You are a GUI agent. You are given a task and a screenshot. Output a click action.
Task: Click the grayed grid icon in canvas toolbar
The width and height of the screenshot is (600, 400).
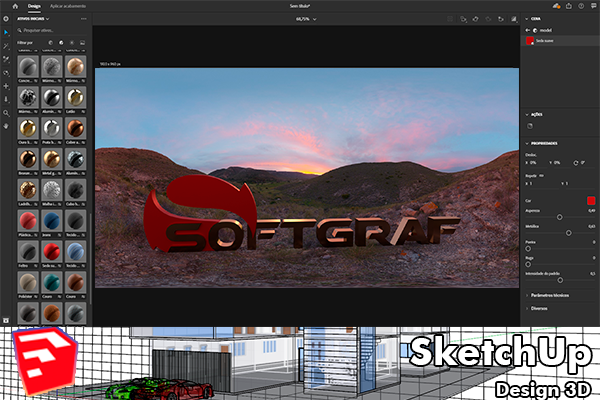[x=450, y=19]
